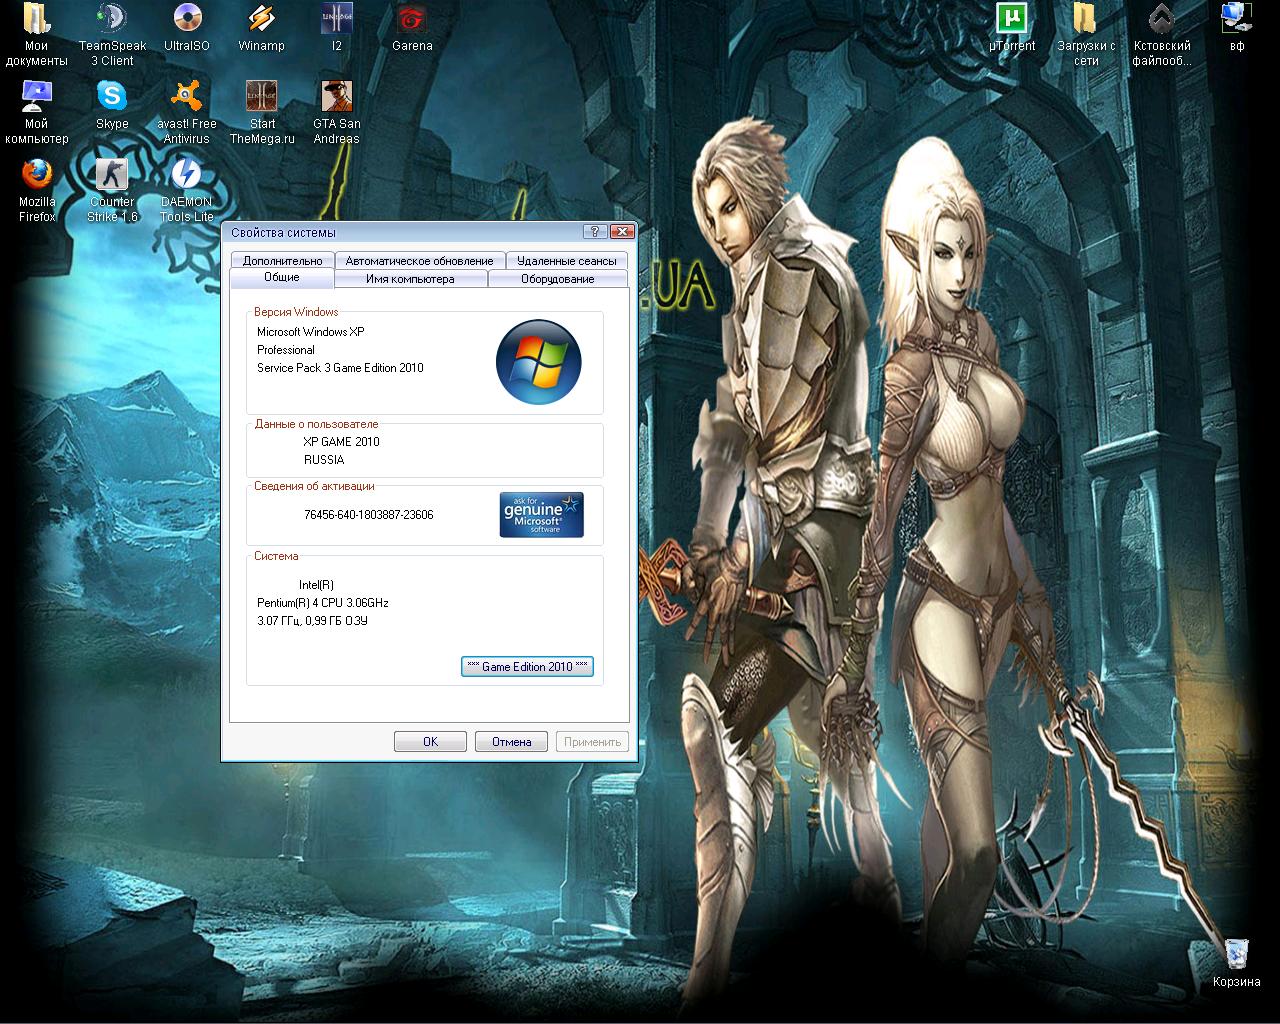Open the Автоматическое обновление tab

[x=420, y=260]
